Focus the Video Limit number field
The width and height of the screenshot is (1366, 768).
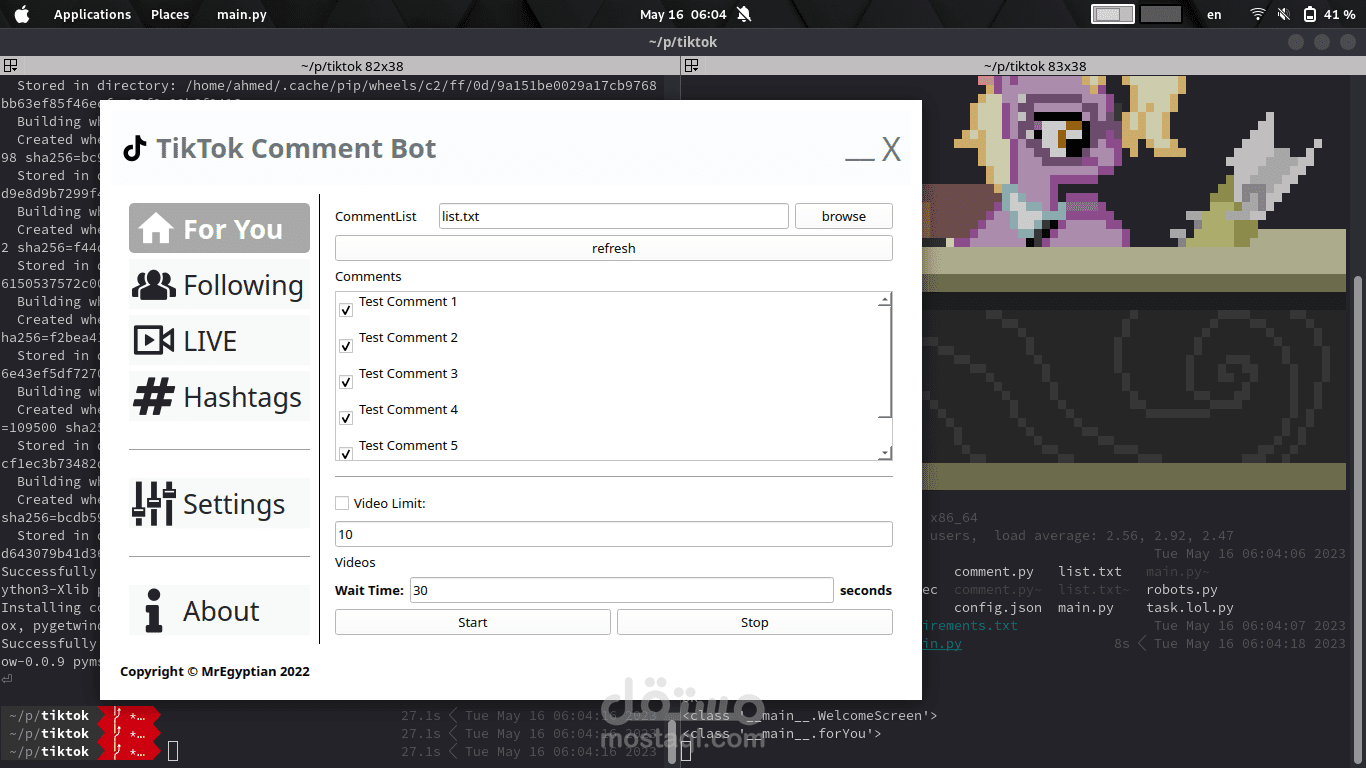614,534
